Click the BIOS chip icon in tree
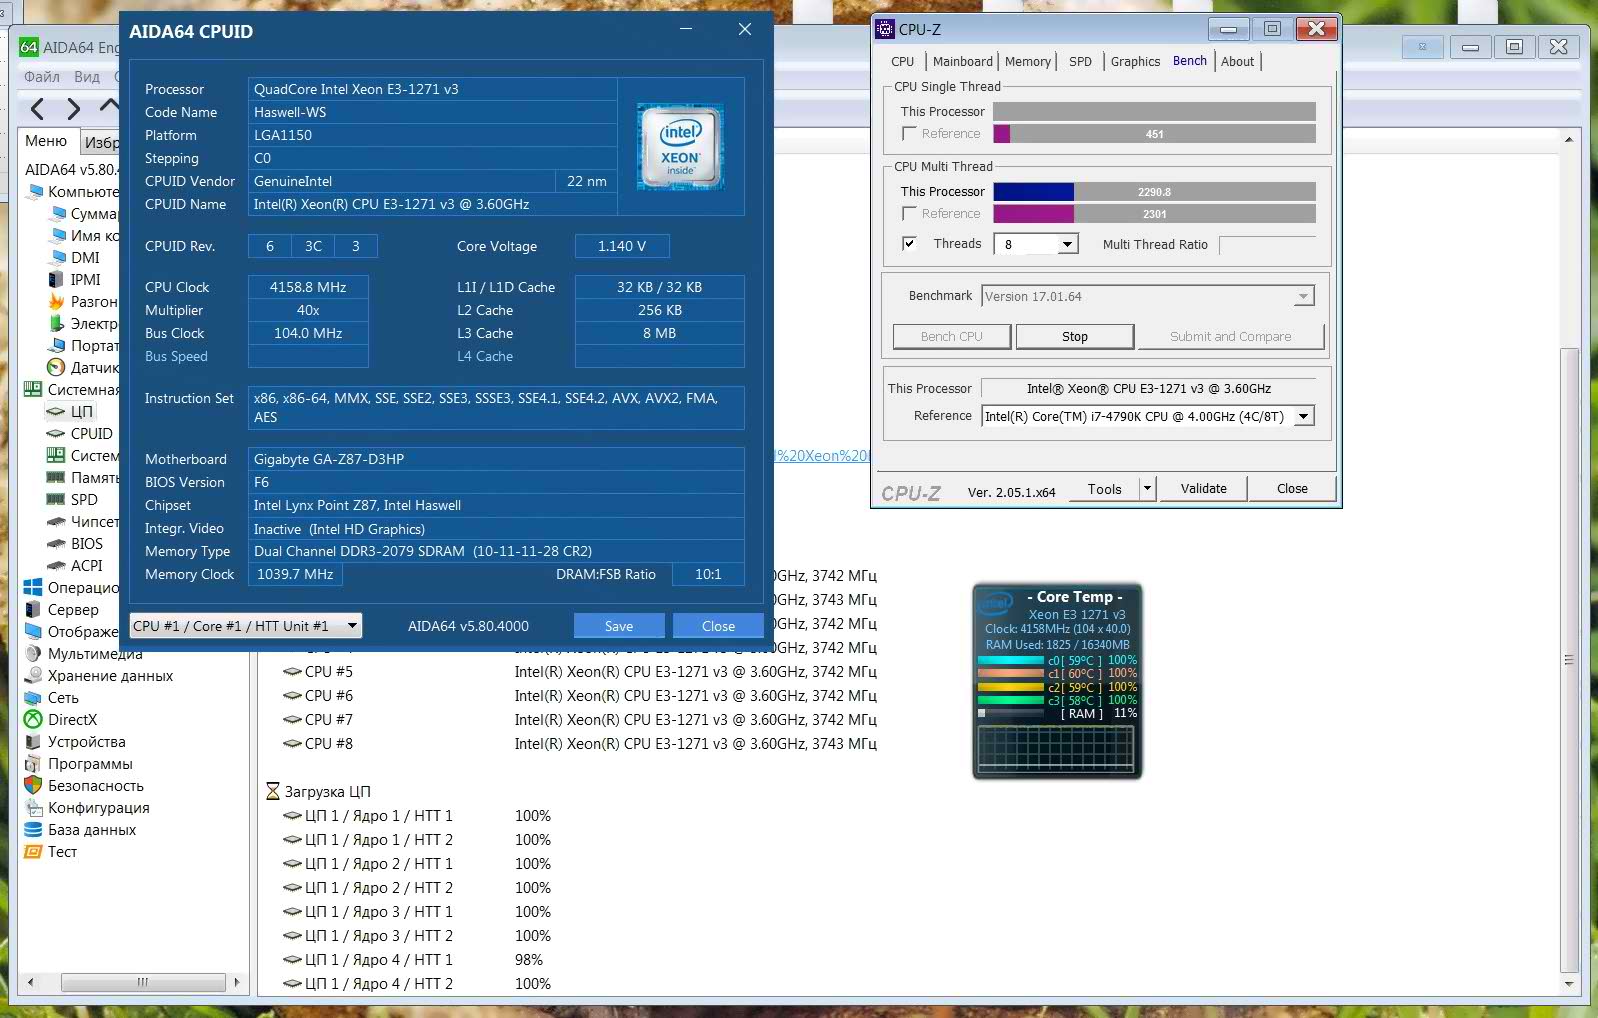 point(56,543)
